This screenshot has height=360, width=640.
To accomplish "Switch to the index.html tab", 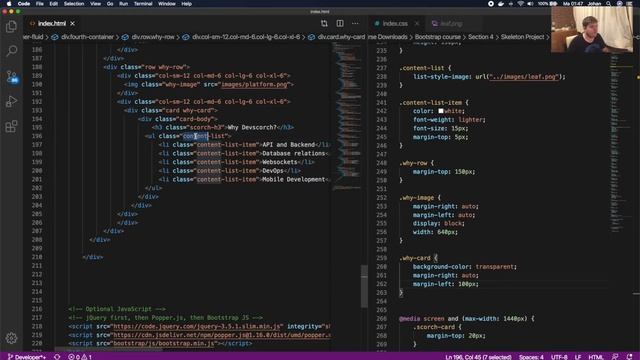I will [51, 24].
